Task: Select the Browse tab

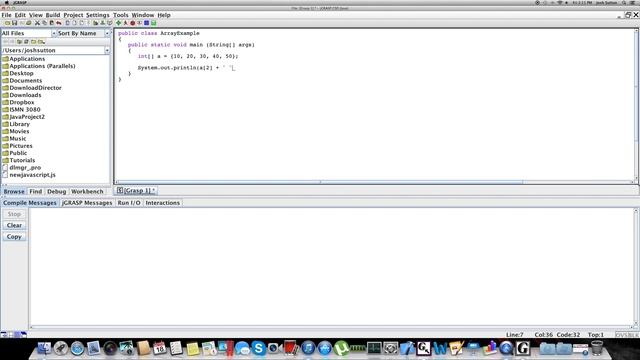Action: [x=14, y=191]
